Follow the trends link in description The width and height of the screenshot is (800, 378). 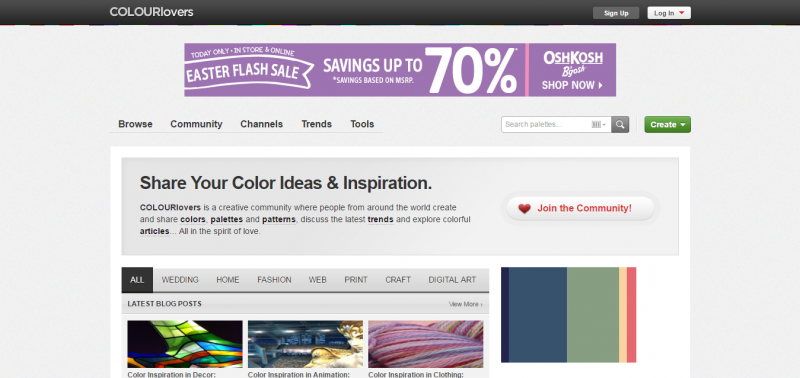(x=381, y=220)
